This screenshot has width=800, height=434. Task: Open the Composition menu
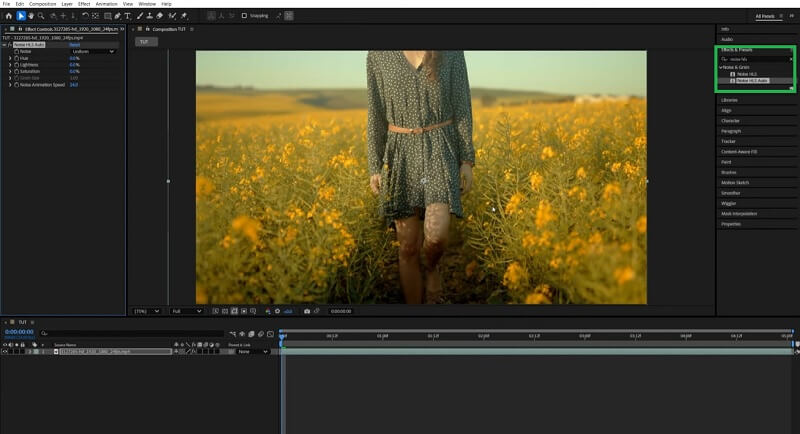pyautogui.click(x=42, y=4)
